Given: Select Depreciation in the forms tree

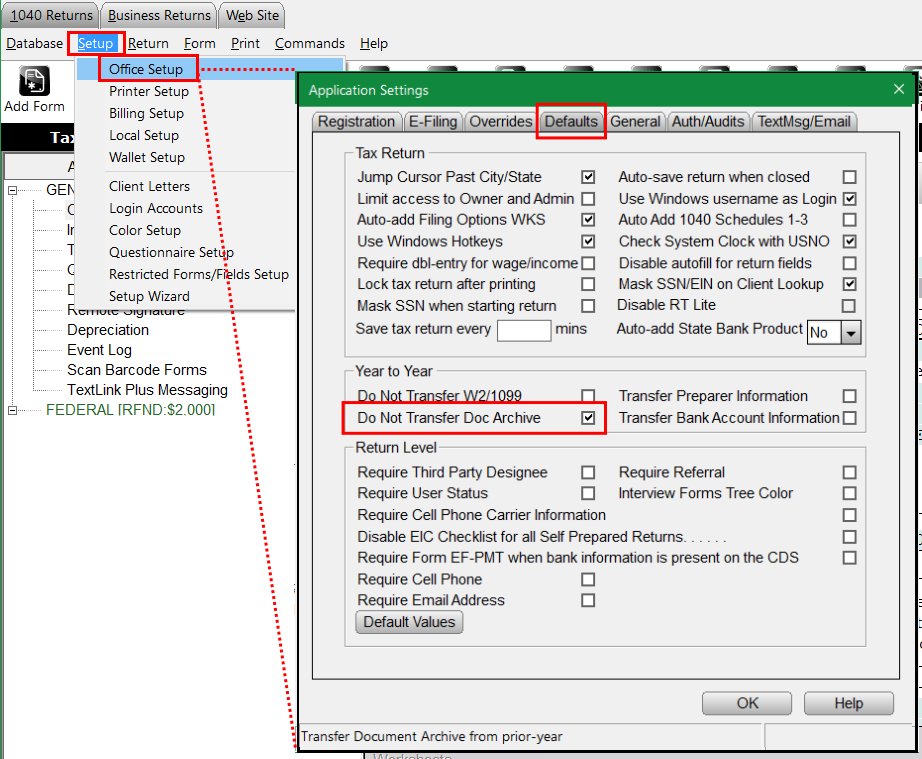Looking at the screenshot, I should click(x=108, y=330).
